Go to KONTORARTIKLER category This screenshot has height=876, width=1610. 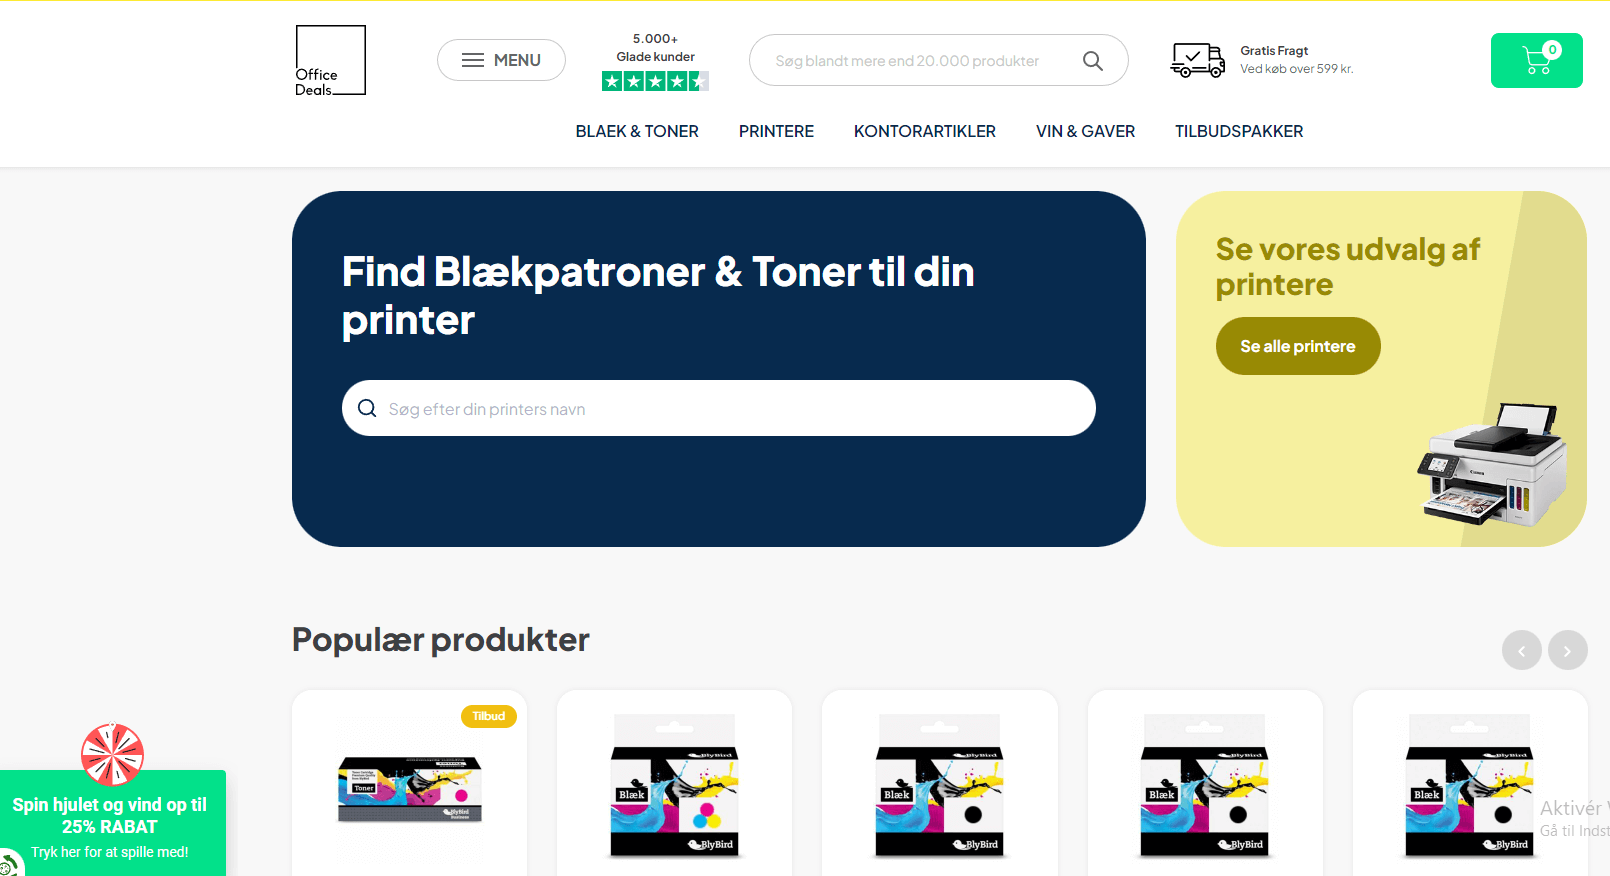click(925, 131)
